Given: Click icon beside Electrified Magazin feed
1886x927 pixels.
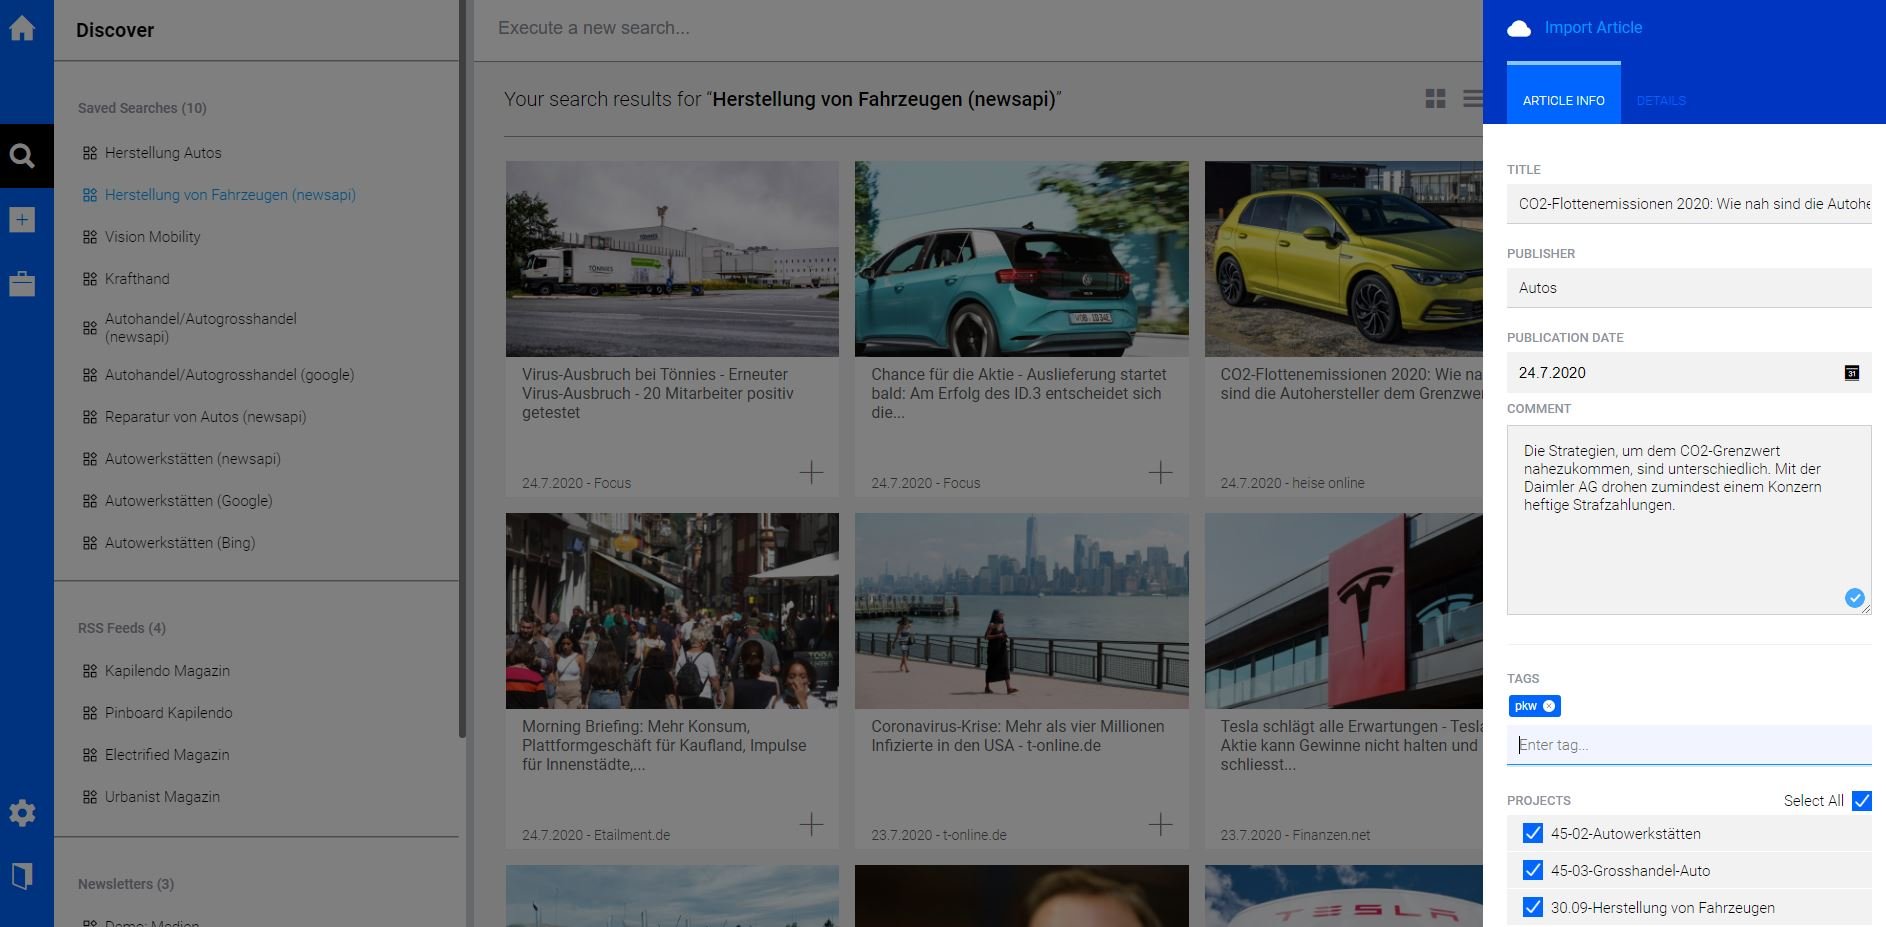Looking at the screenshot, I should coord(90,755).
